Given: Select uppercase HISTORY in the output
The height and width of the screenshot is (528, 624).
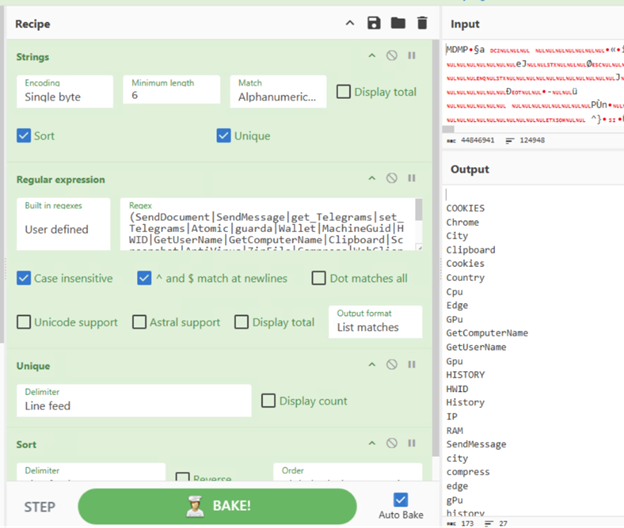Looking at the screenshot, I should coord(465,375).
